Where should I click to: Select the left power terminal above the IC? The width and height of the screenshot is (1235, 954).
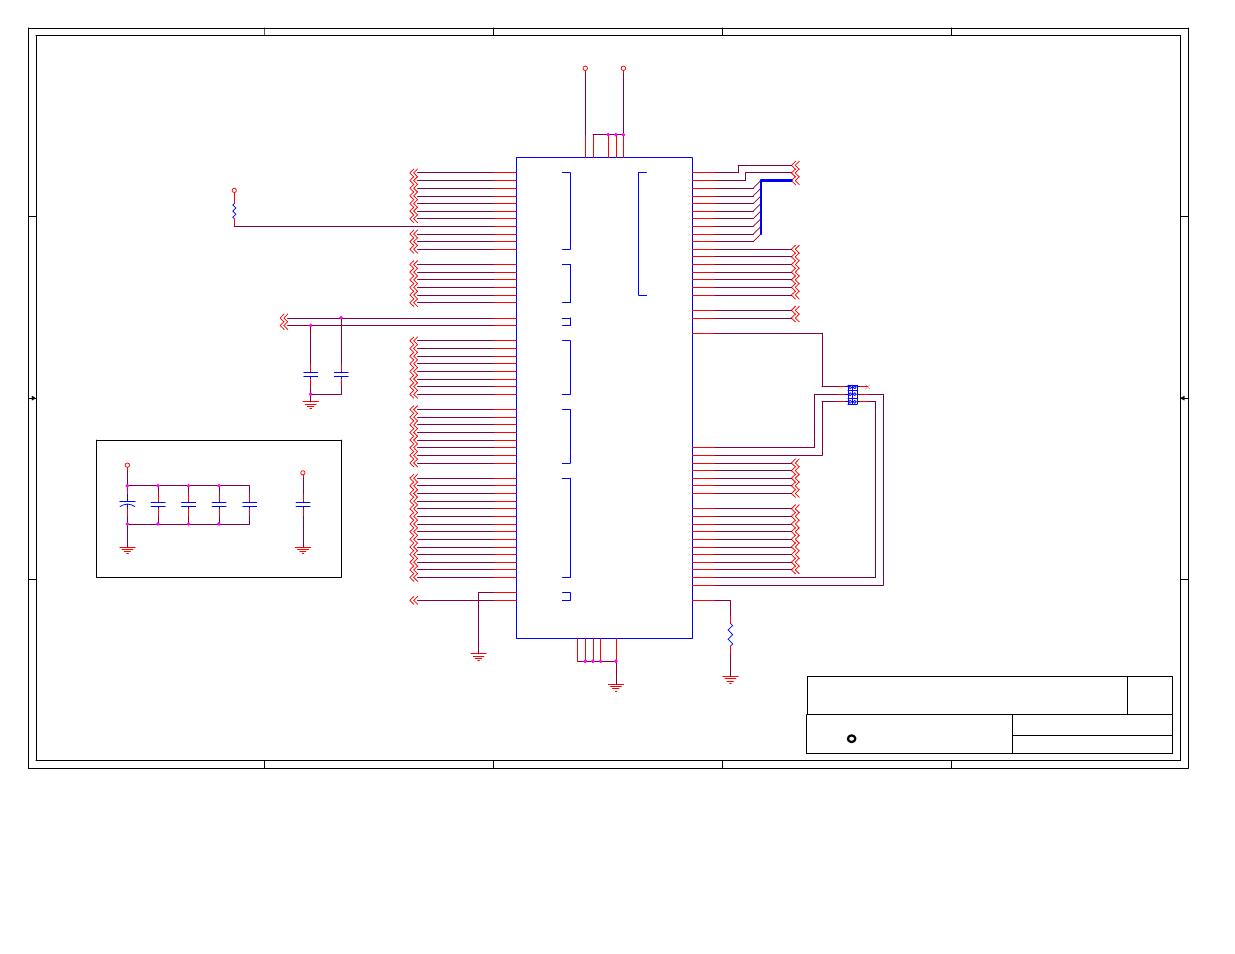[585, 68]
